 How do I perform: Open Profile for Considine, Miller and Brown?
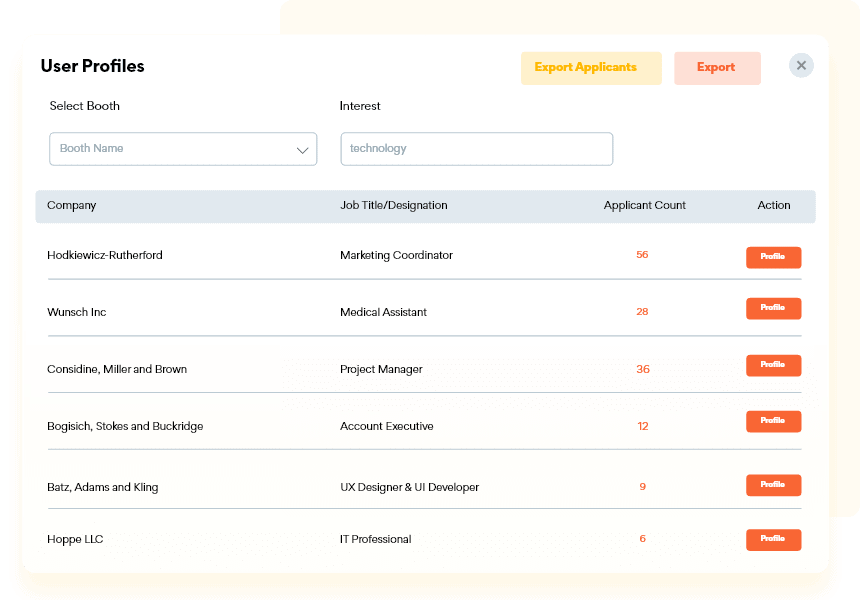(x=773, y=365)
